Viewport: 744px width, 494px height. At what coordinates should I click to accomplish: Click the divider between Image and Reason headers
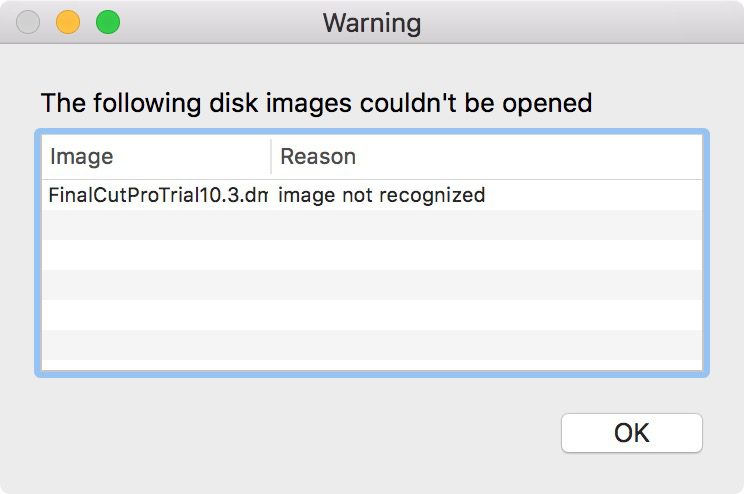pyautogui.click(x=271, y=157)
